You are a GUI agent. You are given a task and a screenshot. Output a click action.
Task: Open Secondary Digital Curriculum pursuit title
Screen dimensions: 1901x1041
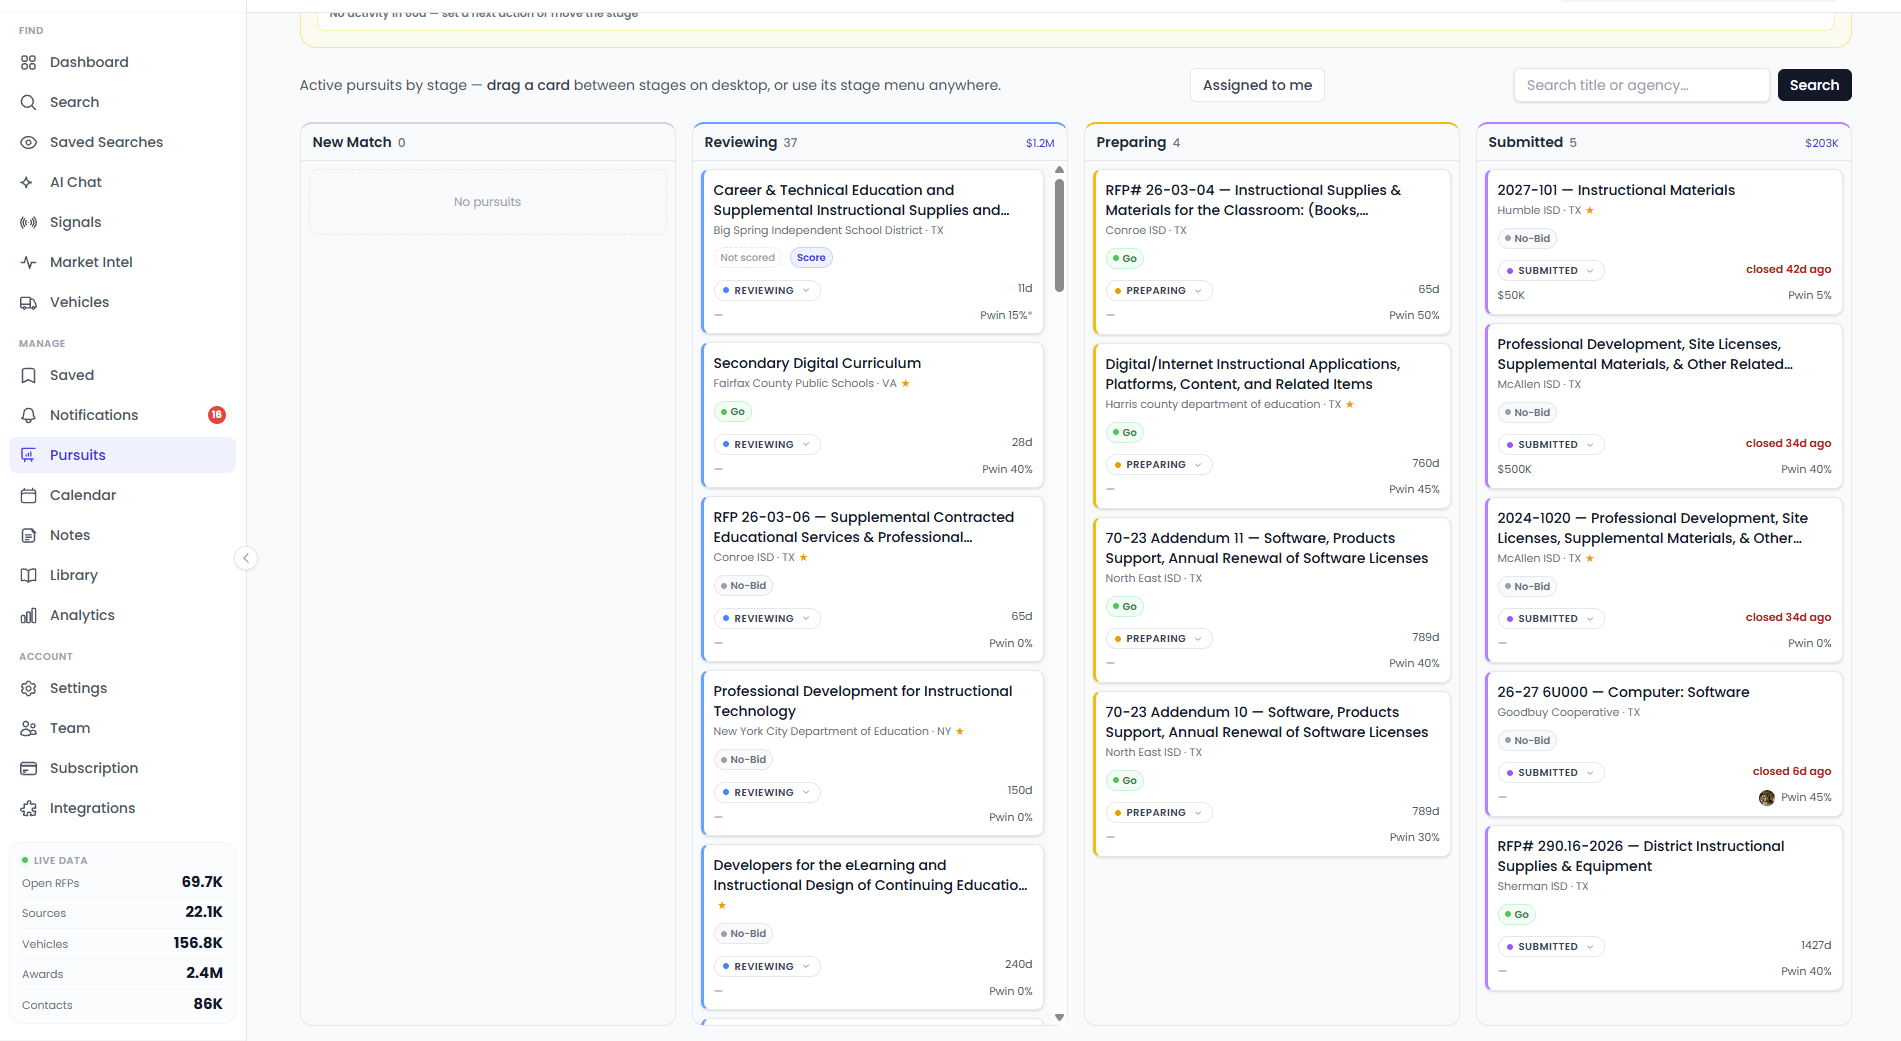click(x=817, y=363)
